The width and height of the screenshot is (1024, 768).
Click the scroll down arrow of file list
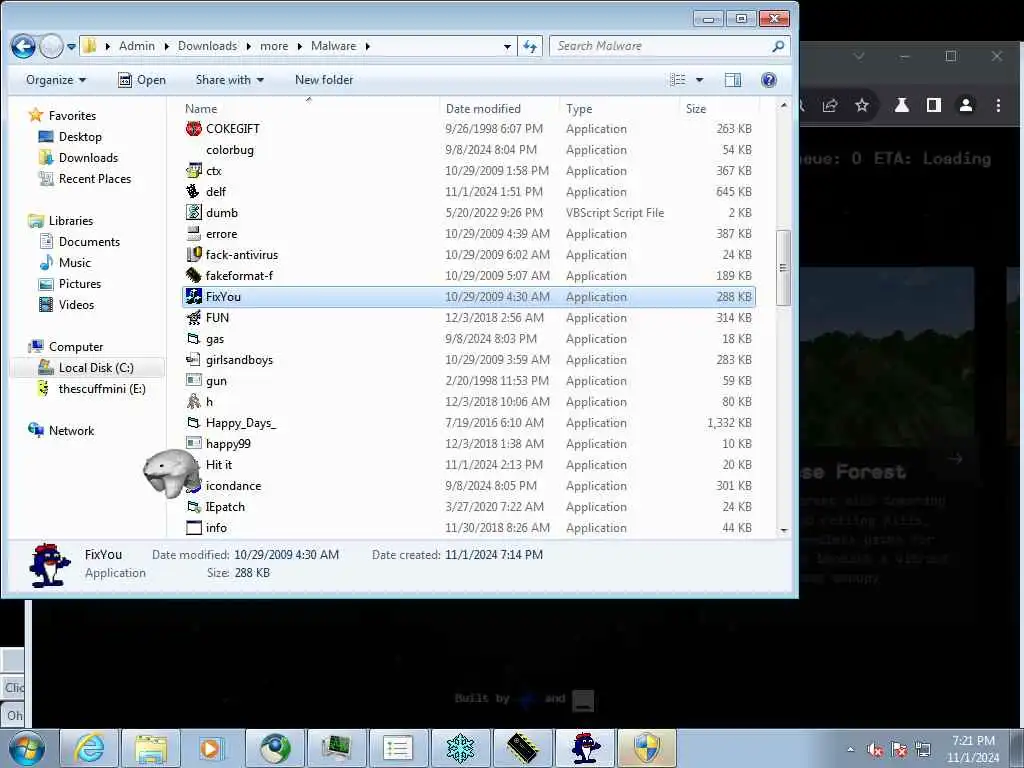[x=784, y=531]
